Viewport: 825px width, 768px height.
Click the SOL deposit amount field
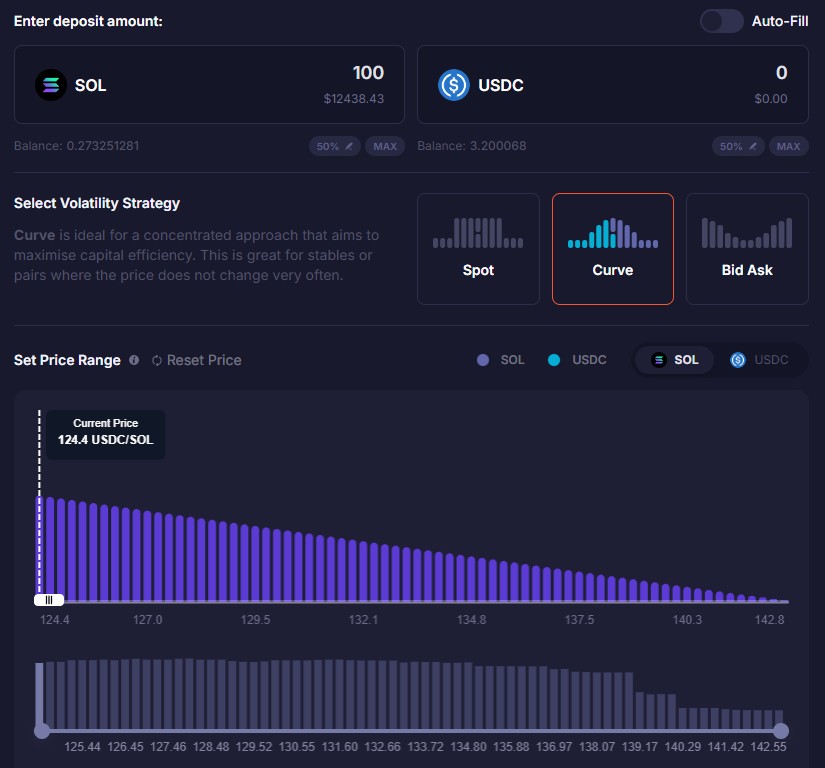click(x=300, y=73)
